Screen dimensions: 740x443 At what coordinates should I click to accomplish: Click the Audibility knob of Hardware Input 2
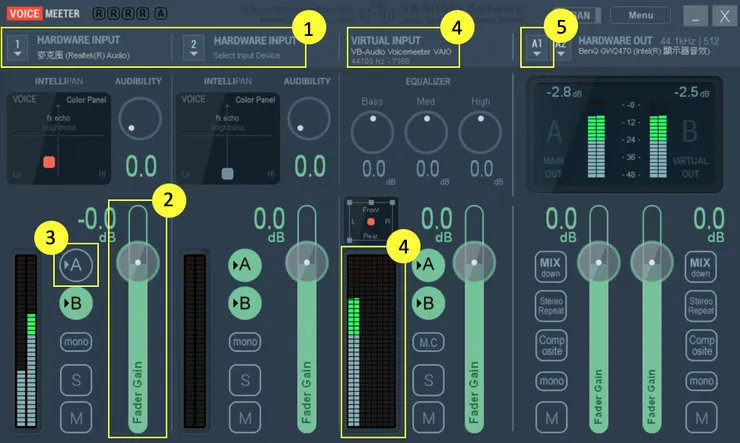[309, 118]
